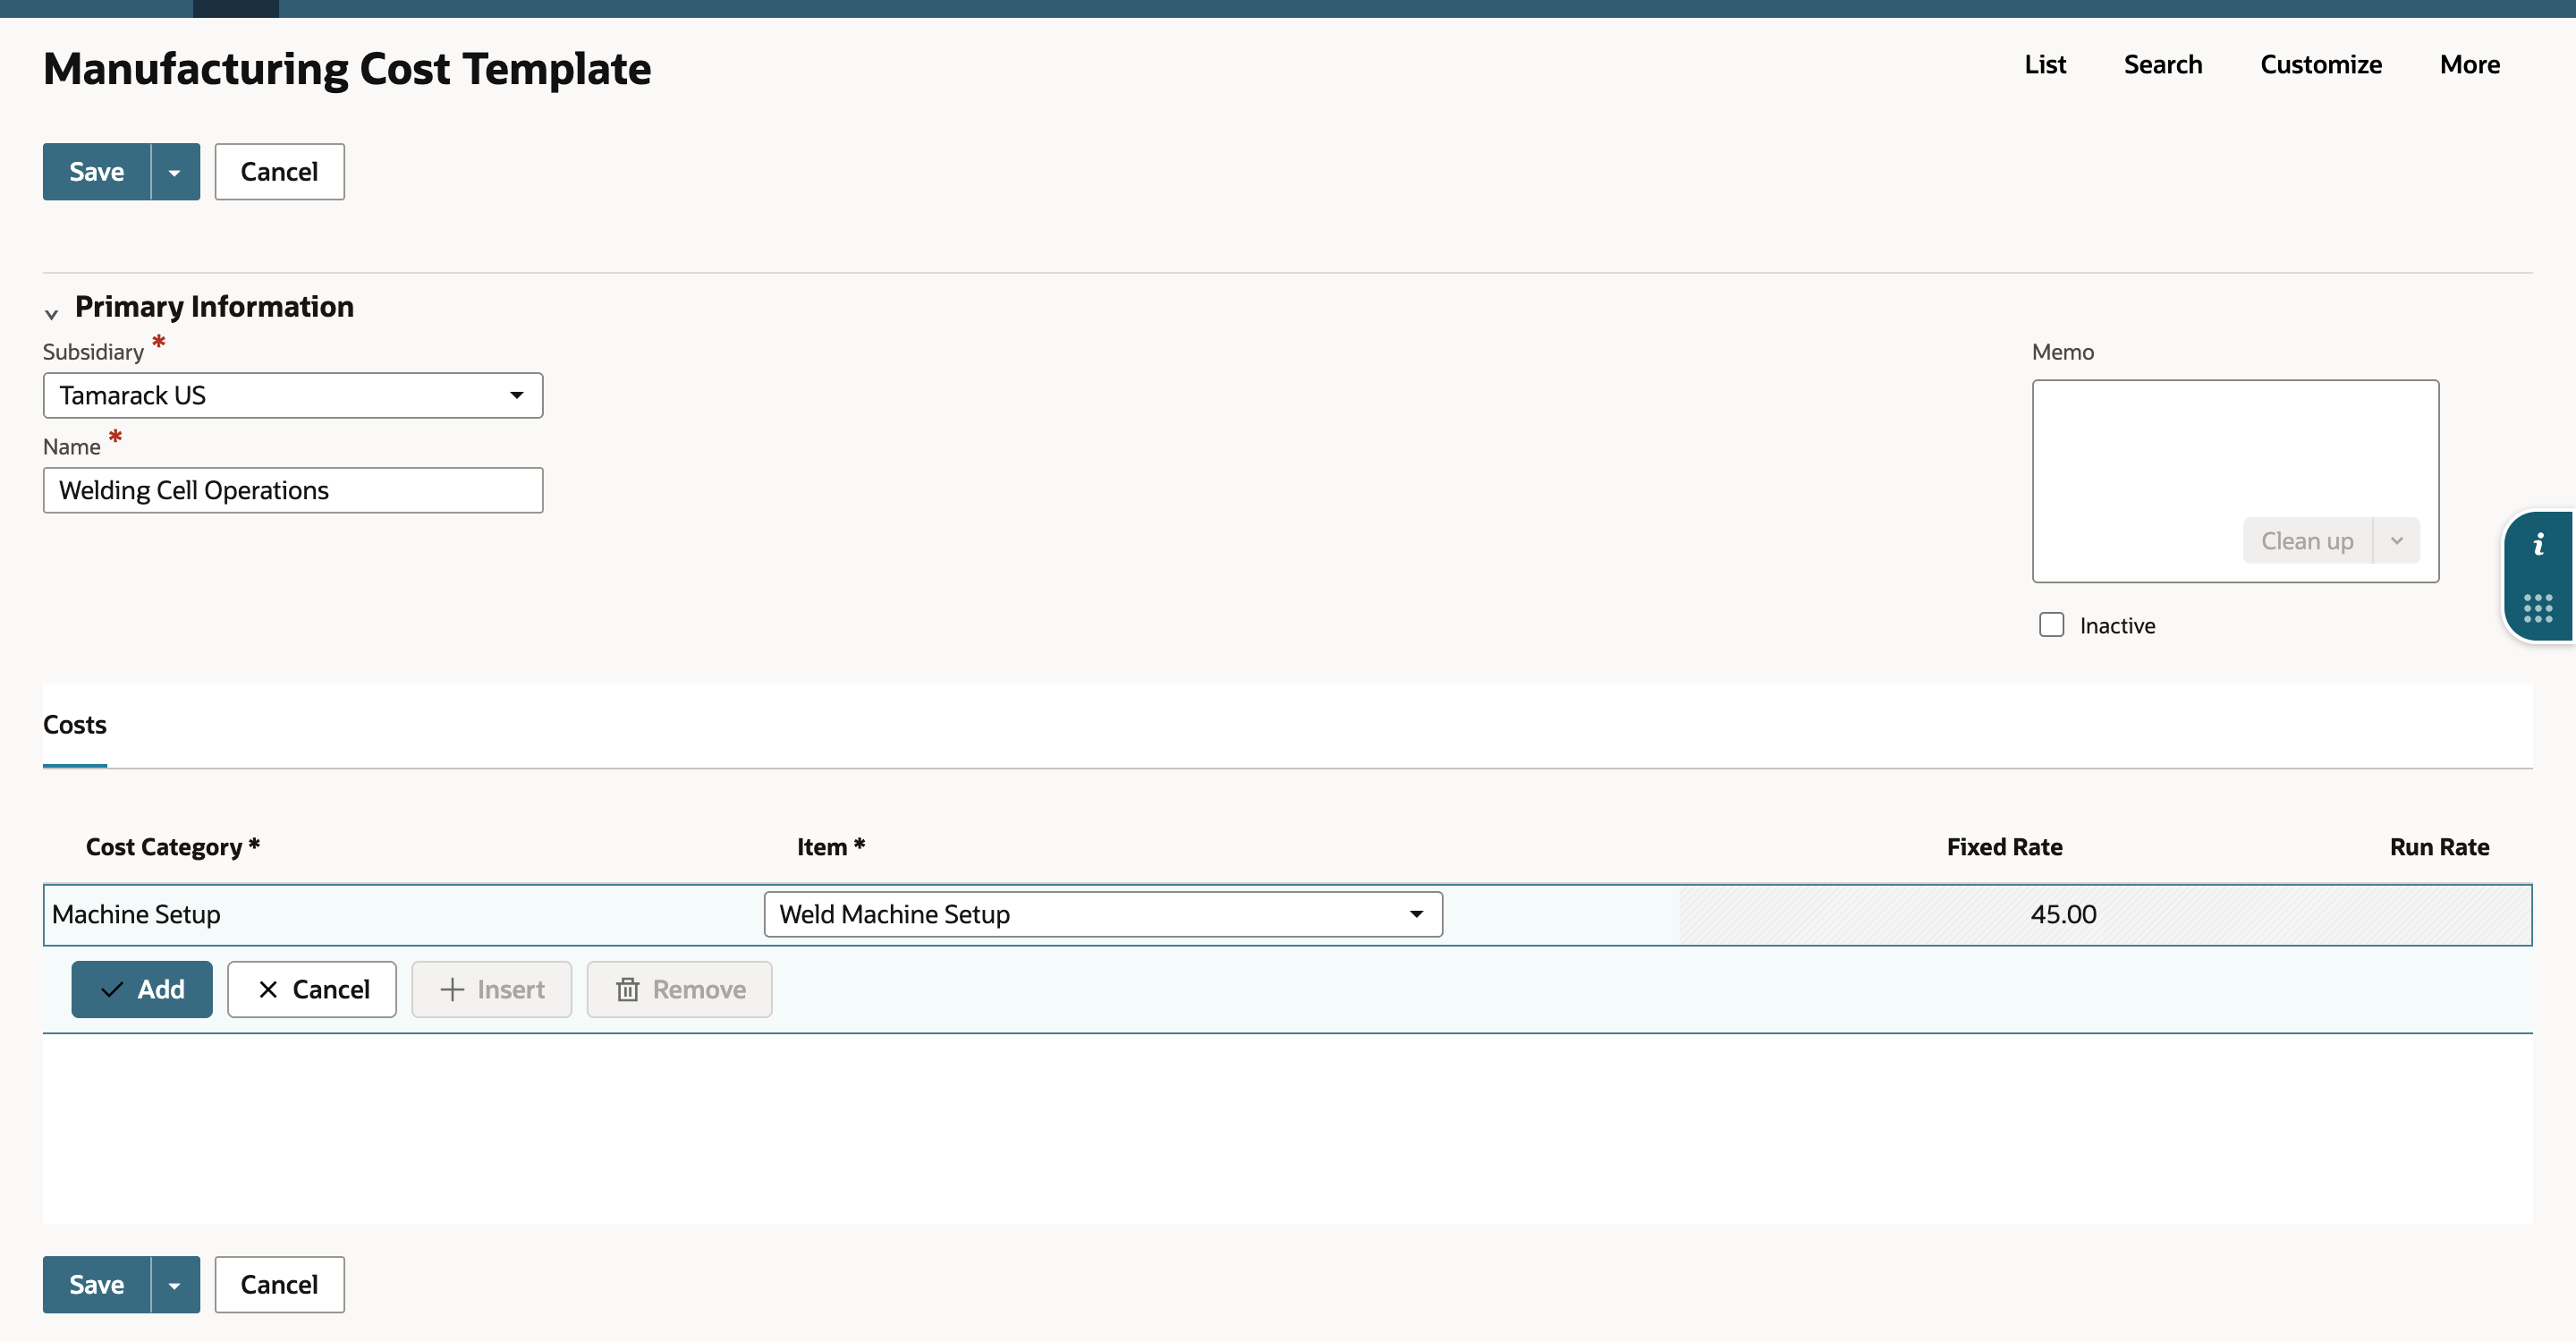Expand the Clean up options arrow
2576x1342 pixels.
tap(2396, 541)
